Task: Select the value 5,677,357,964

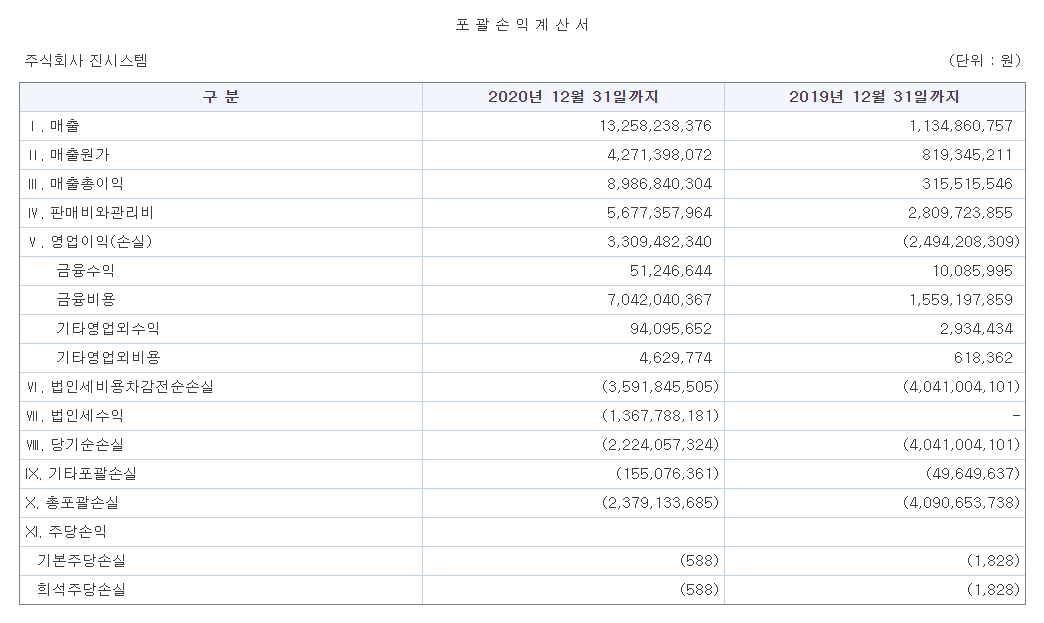Action: 659,213
